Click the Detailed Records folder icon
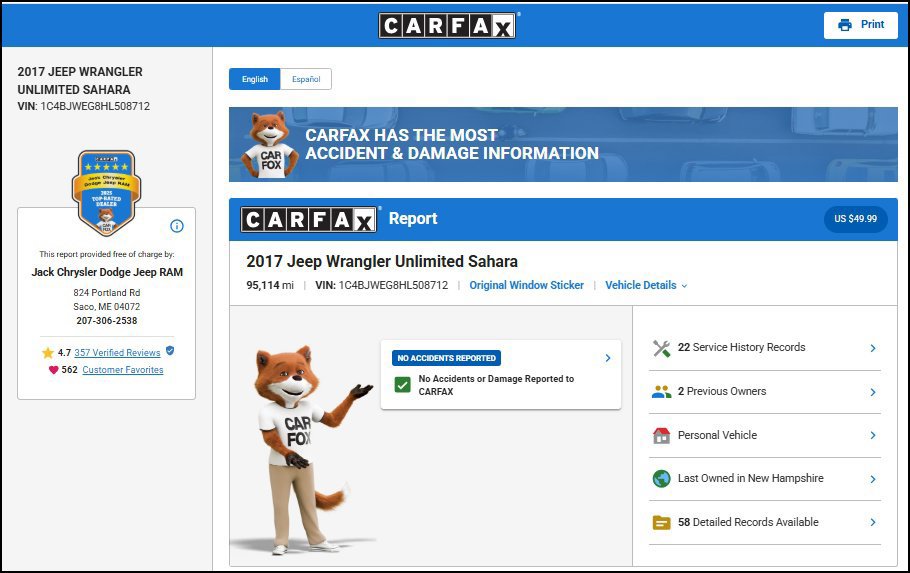 point(662,522)
